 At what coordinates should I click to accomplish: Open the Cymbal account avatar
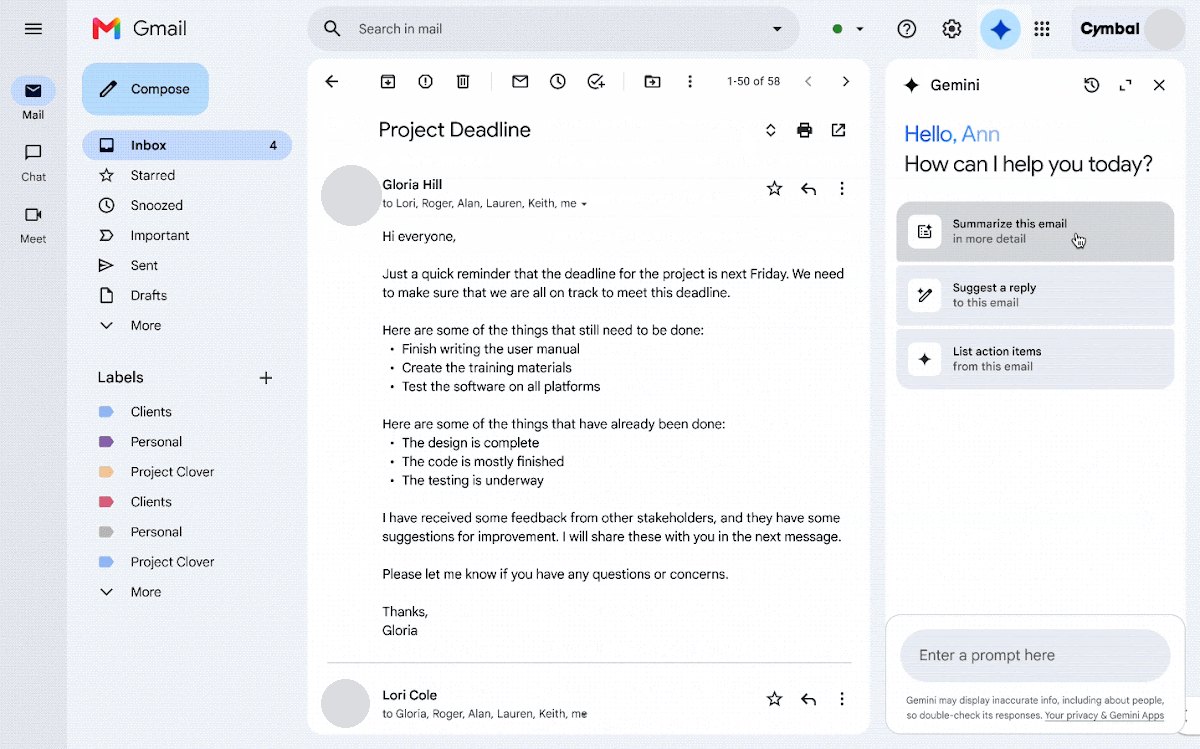point(1164,29)
